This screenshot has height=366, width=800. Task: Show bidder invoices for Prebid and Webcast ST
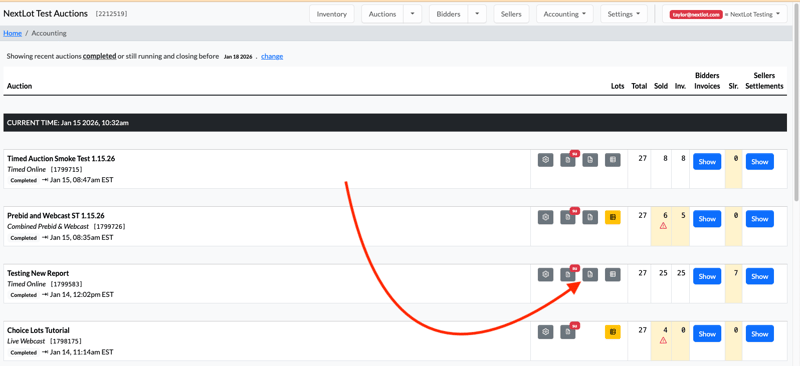coord(707,218)
